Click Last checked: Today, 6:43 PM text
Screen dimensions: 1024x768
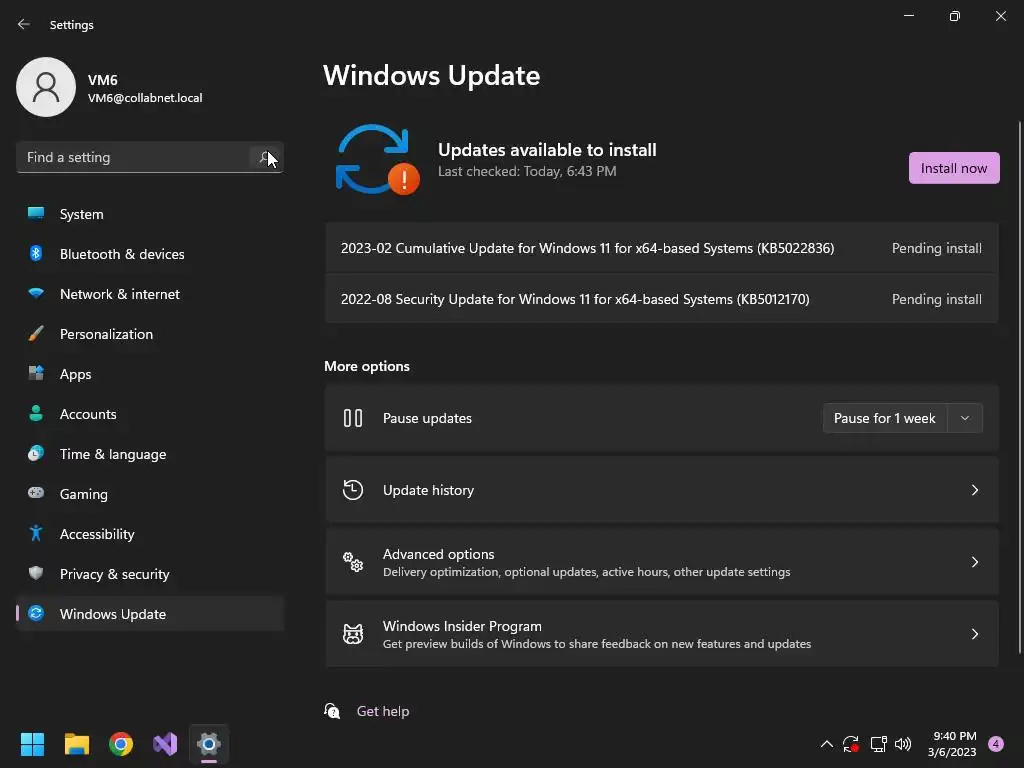(x=527, y=171)
